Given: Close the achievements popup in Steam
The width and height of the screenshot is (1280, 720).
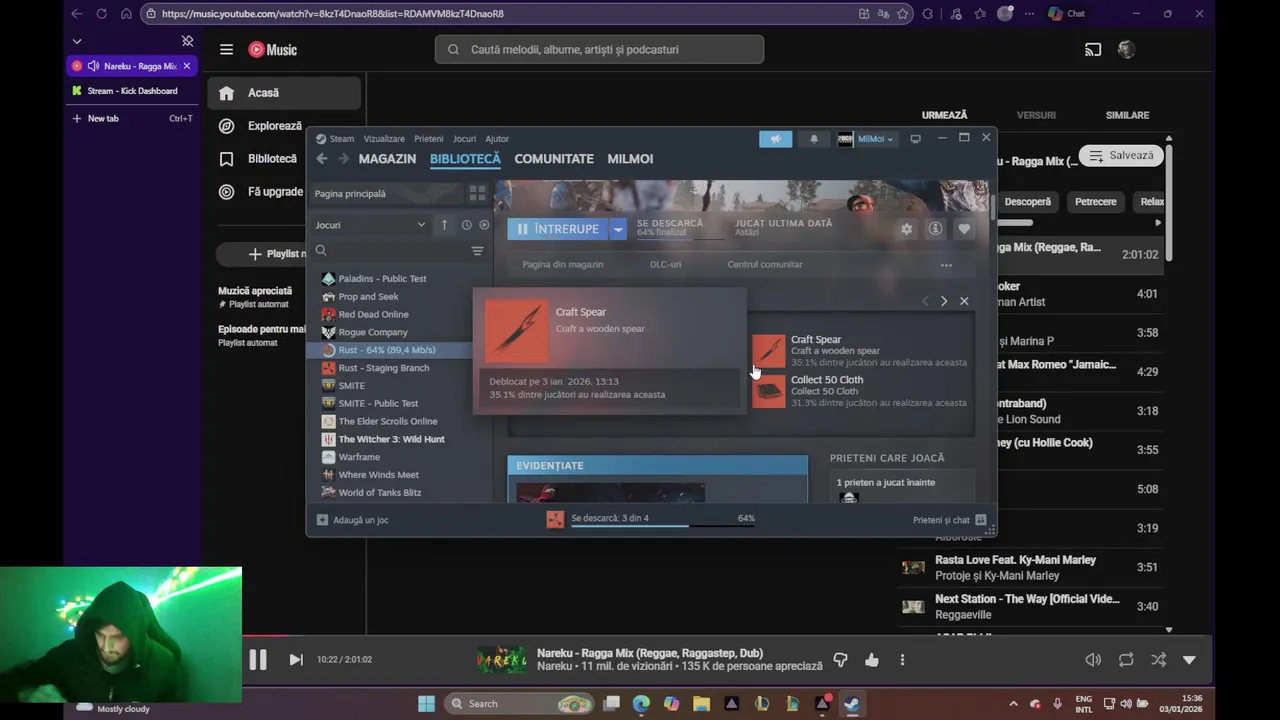Looking at the screenshot, I should pyautogui.click(x=964, y=301).
